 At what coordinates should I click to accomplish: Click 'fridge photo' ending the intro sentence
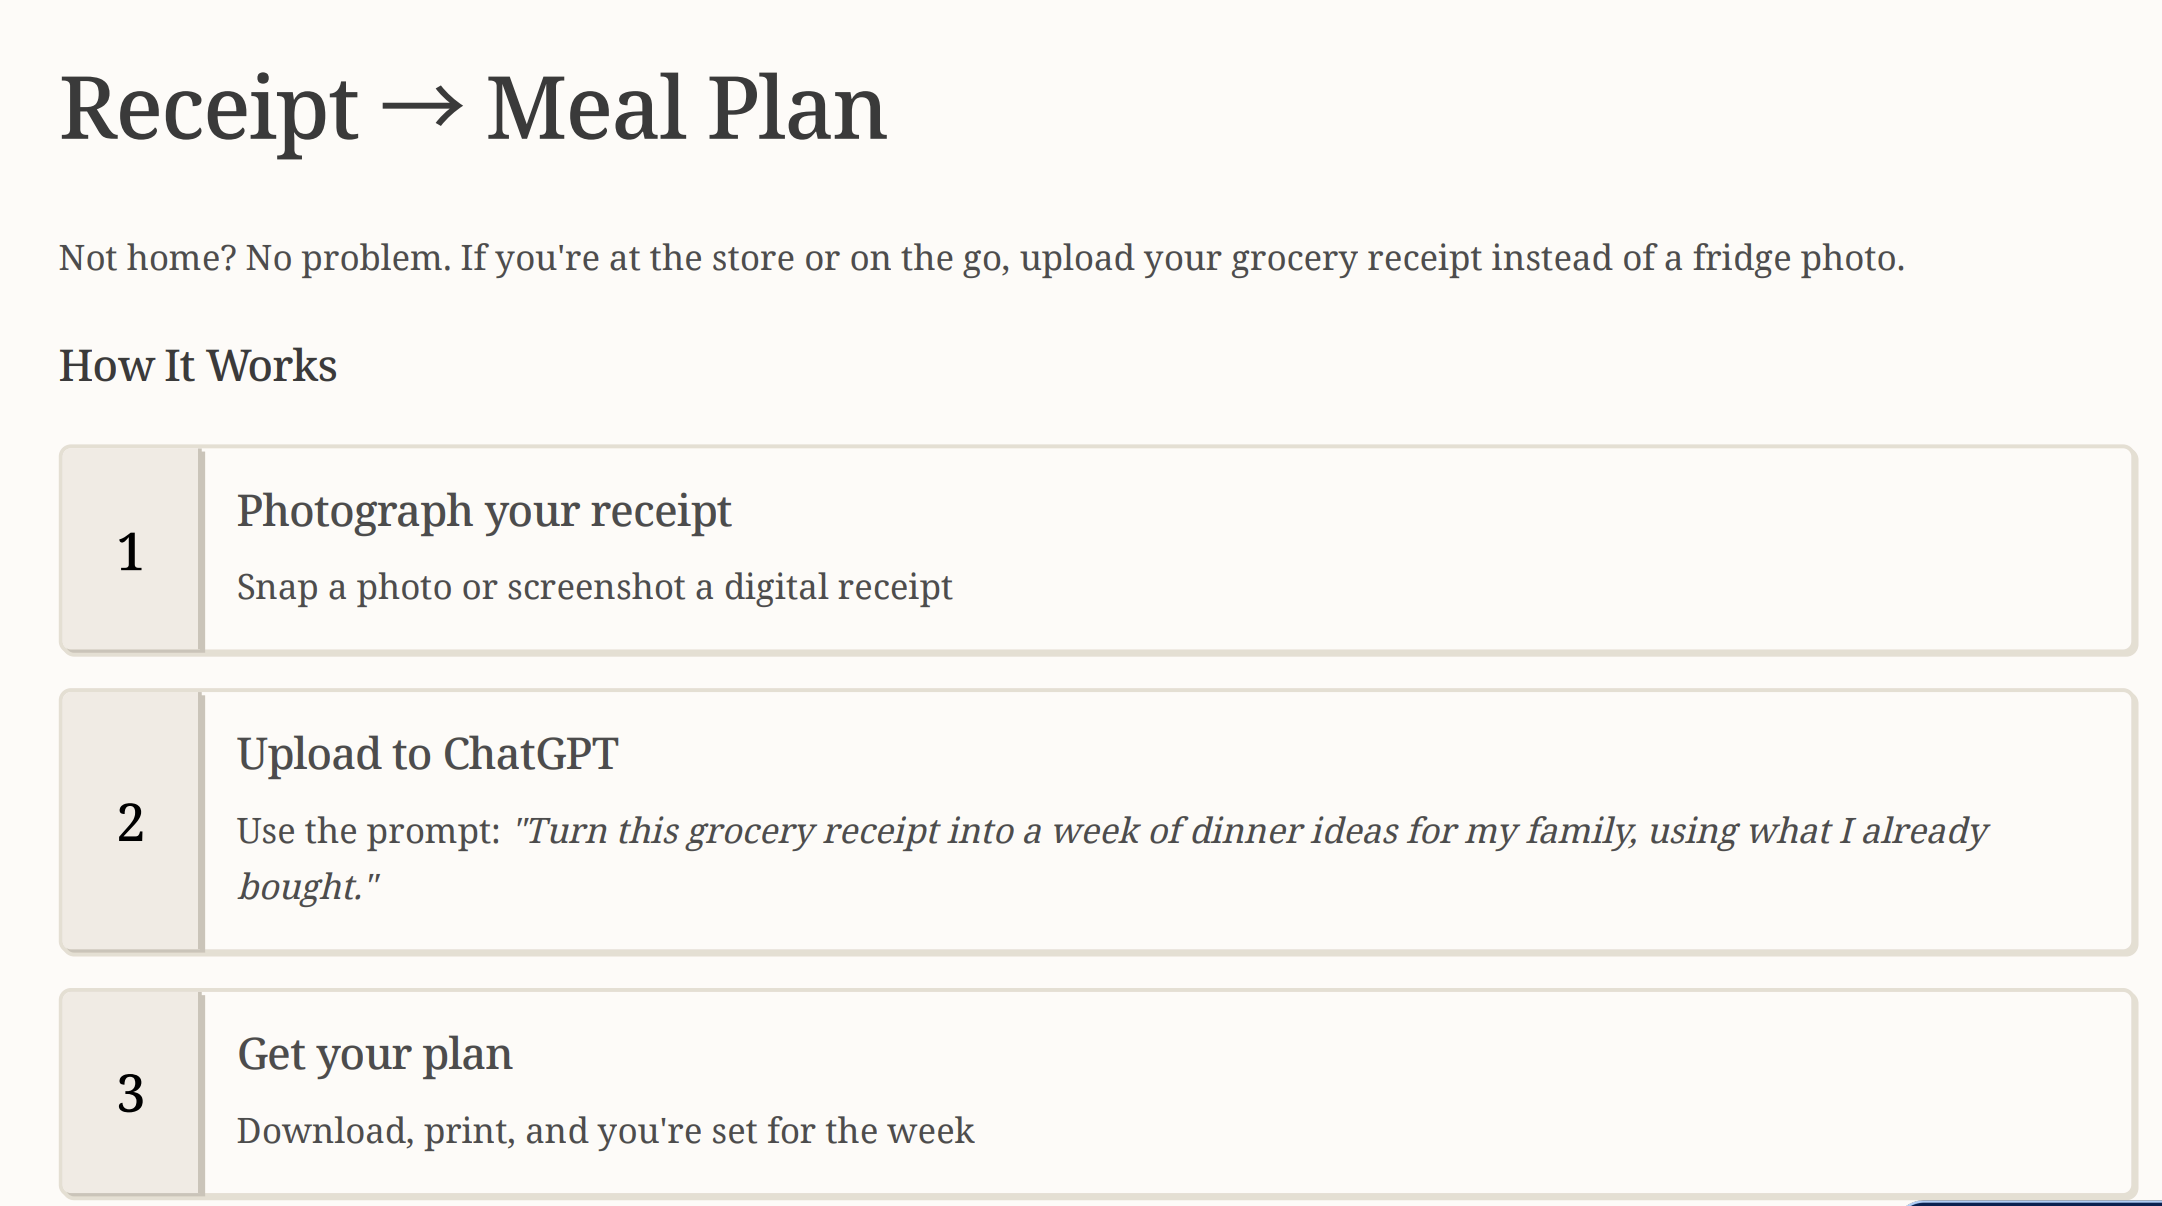click(1798, 258)
